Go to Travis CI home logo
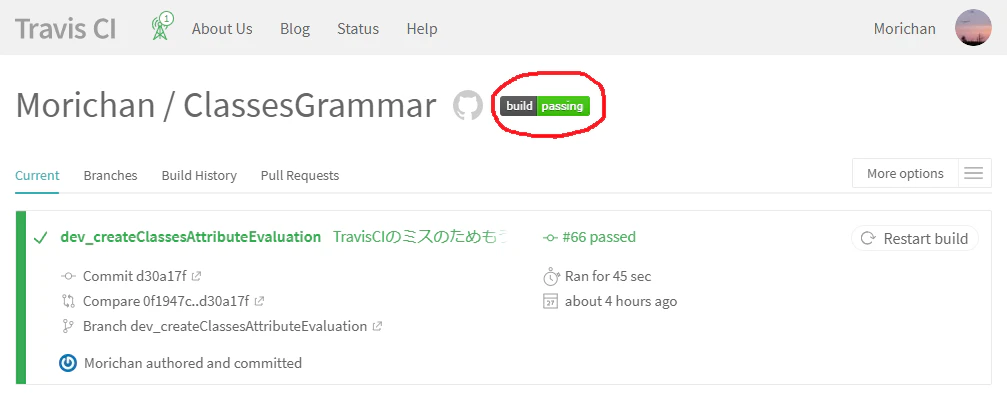1007x396 pixels. pyautogui.click(x=66, y=28)
